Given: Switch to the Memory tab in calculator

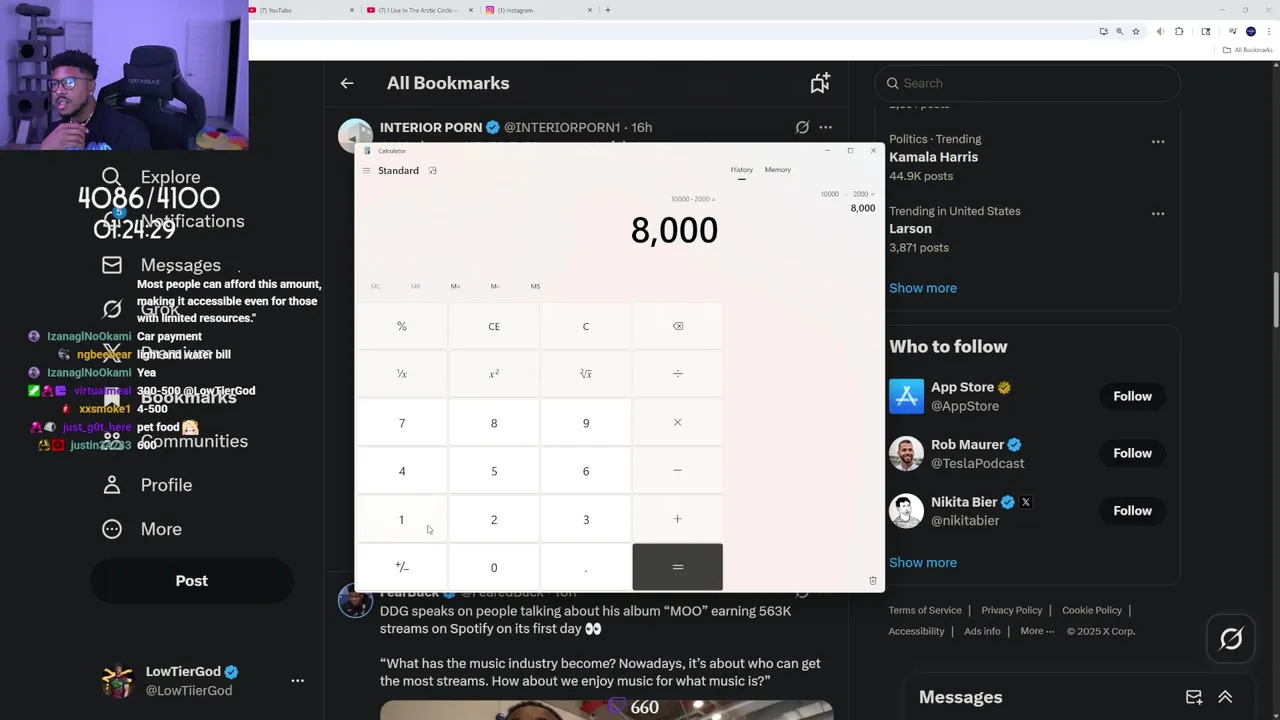Looking at the screenshot, I should (x=777, y=170).
